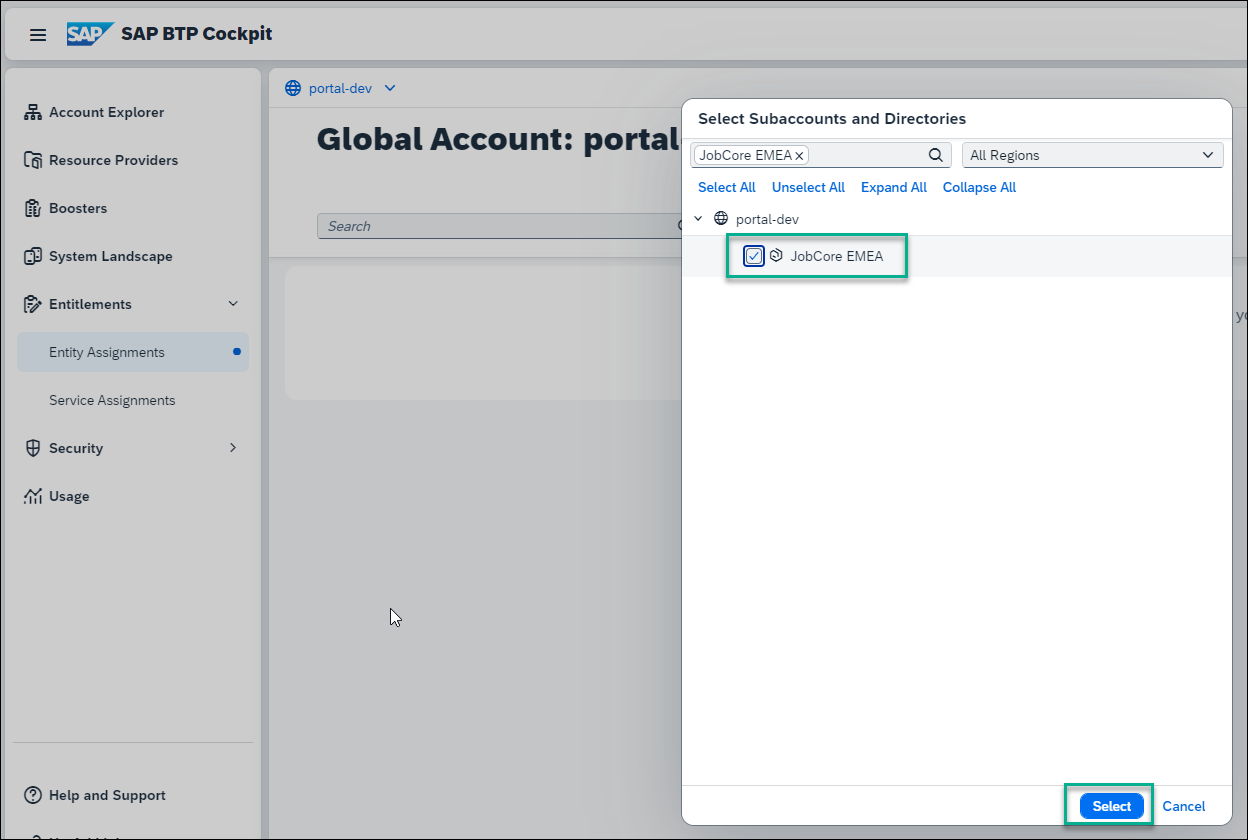
Task: Cancel the subaccount selection dialog
Action: (x=1184, y=806)
